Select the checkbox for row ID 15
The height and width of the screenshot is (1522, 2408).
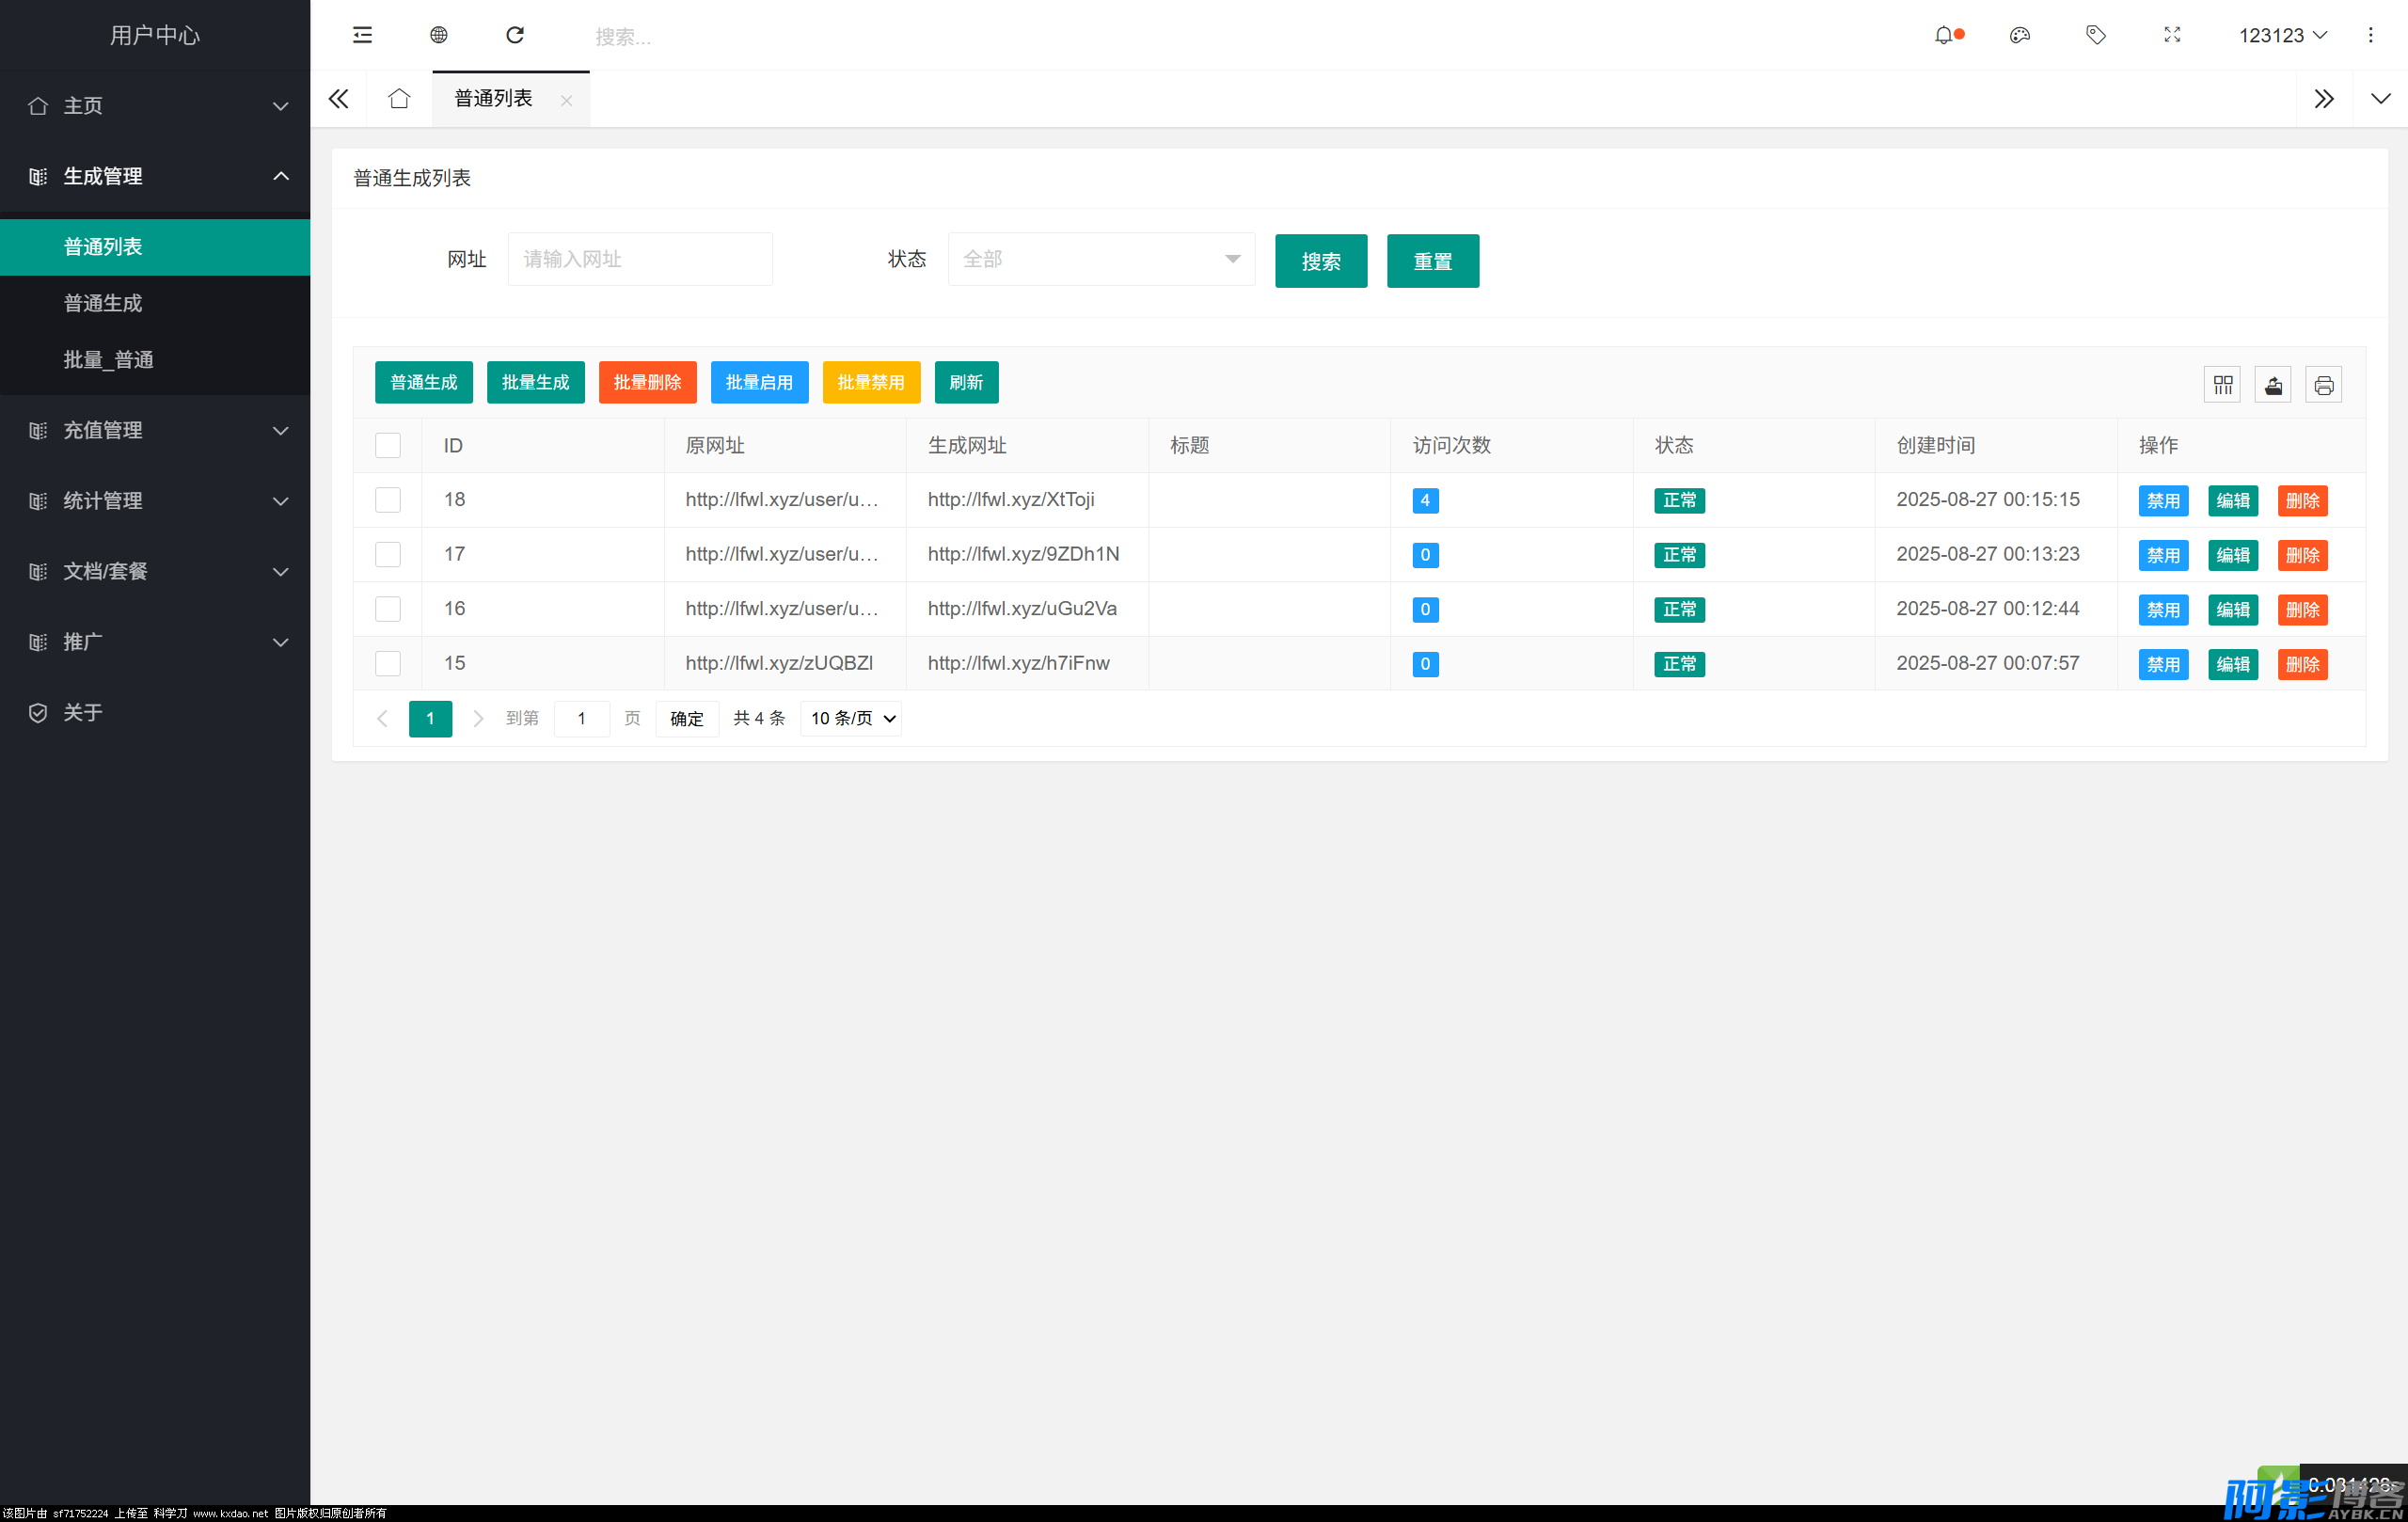388,664
